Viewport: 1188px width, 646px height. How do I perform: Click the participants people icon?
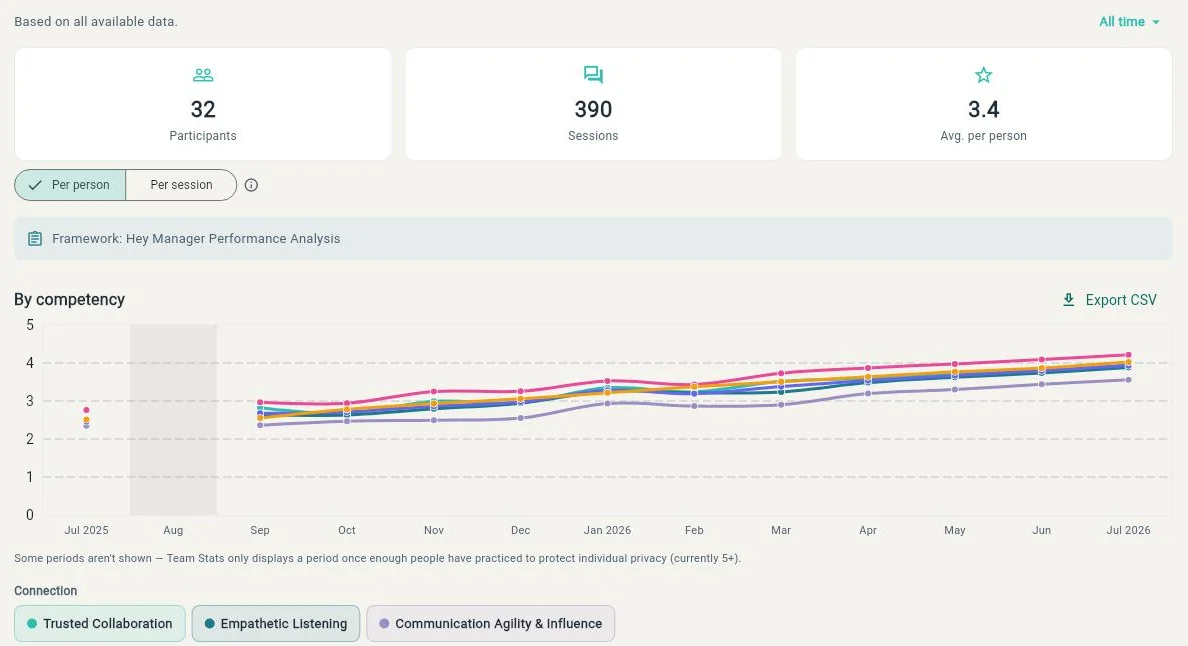tap(203, 75)
